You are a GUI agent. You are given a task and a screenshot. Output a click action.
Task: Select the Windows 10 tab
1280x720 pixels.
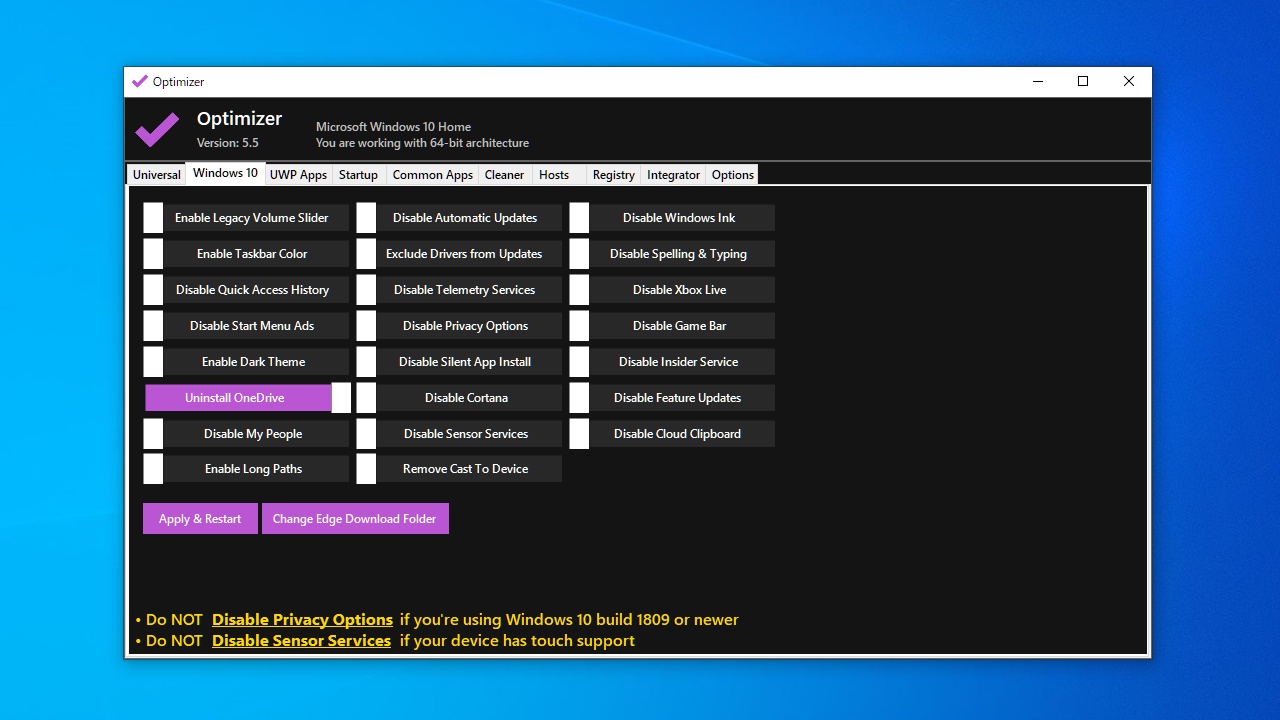point(226,173)
